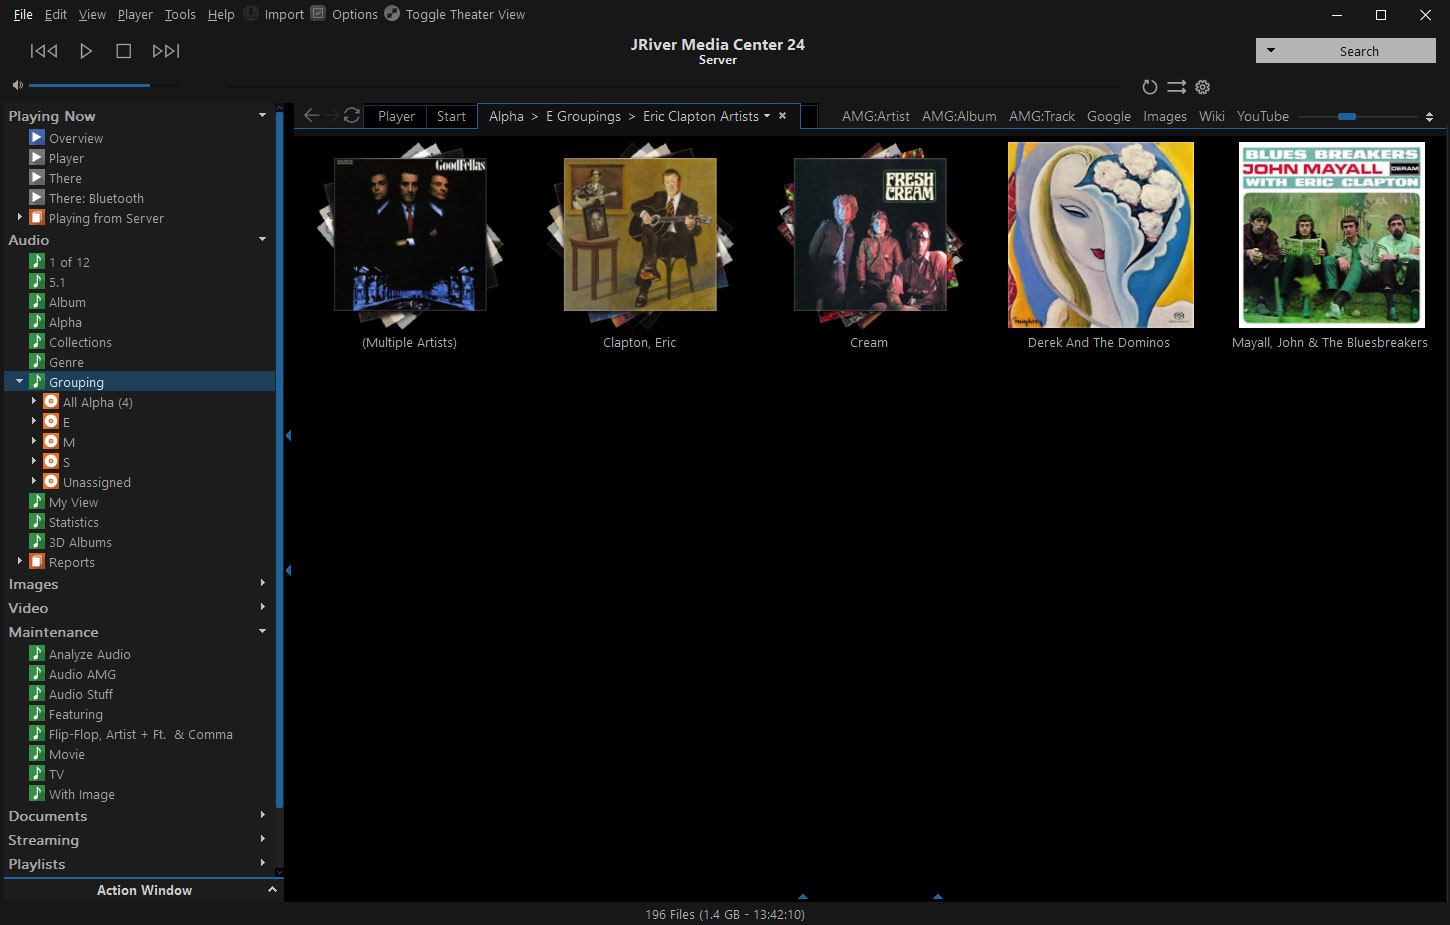
Task: Adjust the thumbnail size slider
Action: coord(1347,117)
